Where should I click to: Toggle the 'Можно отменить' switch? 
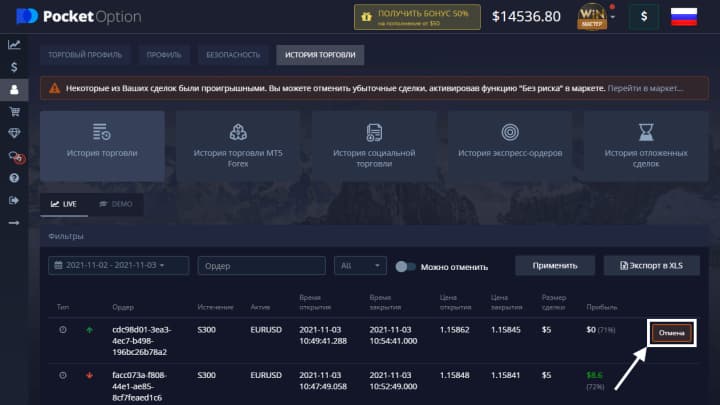point(406,266)
